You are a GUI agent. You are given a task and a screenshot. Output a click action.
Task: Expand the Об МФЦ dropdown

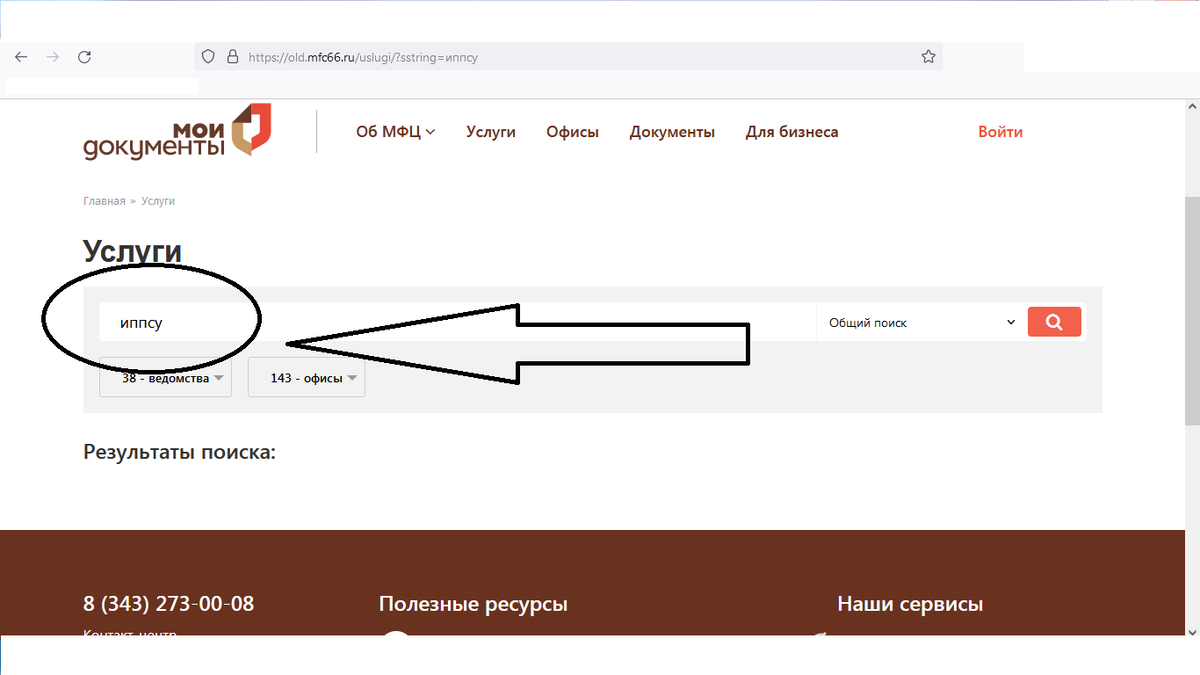(395, 131)
